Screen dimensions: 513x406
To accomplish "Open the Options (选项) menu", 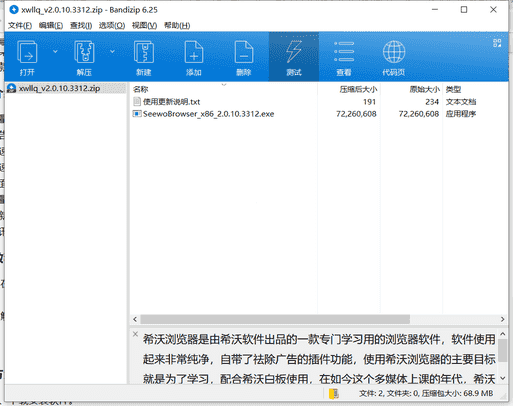I will [x=112, y=25].
